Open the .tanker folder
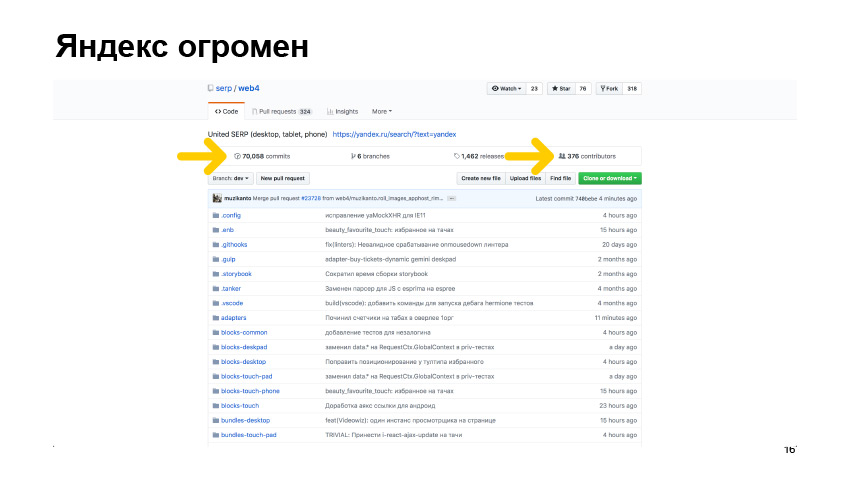 click(x=231, y=288)
